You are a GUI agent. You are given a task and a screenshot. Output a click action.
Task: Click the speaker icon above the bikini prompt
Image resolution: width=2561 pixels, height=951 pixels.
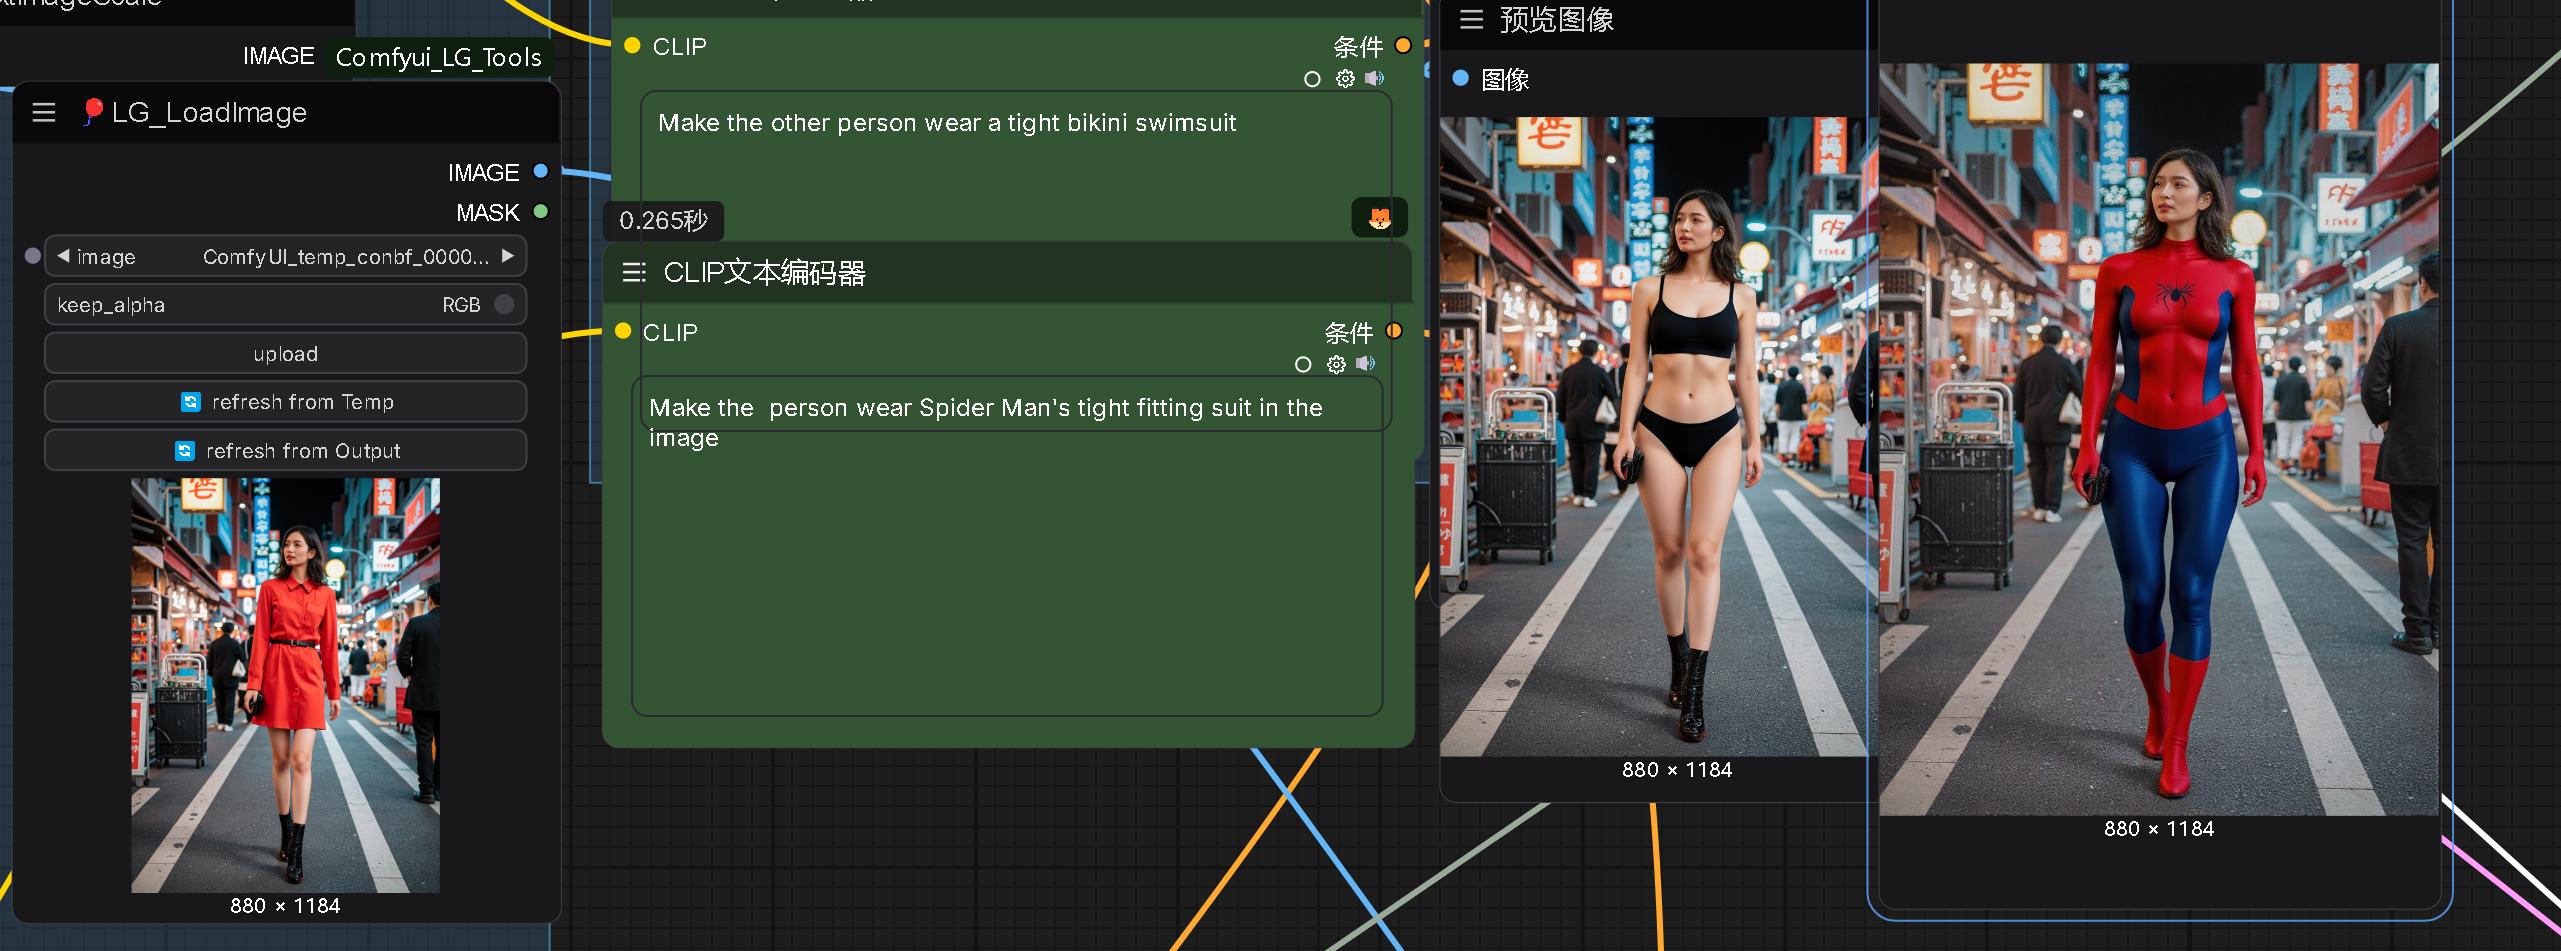pyautogui.click(x=1375, y=78)
